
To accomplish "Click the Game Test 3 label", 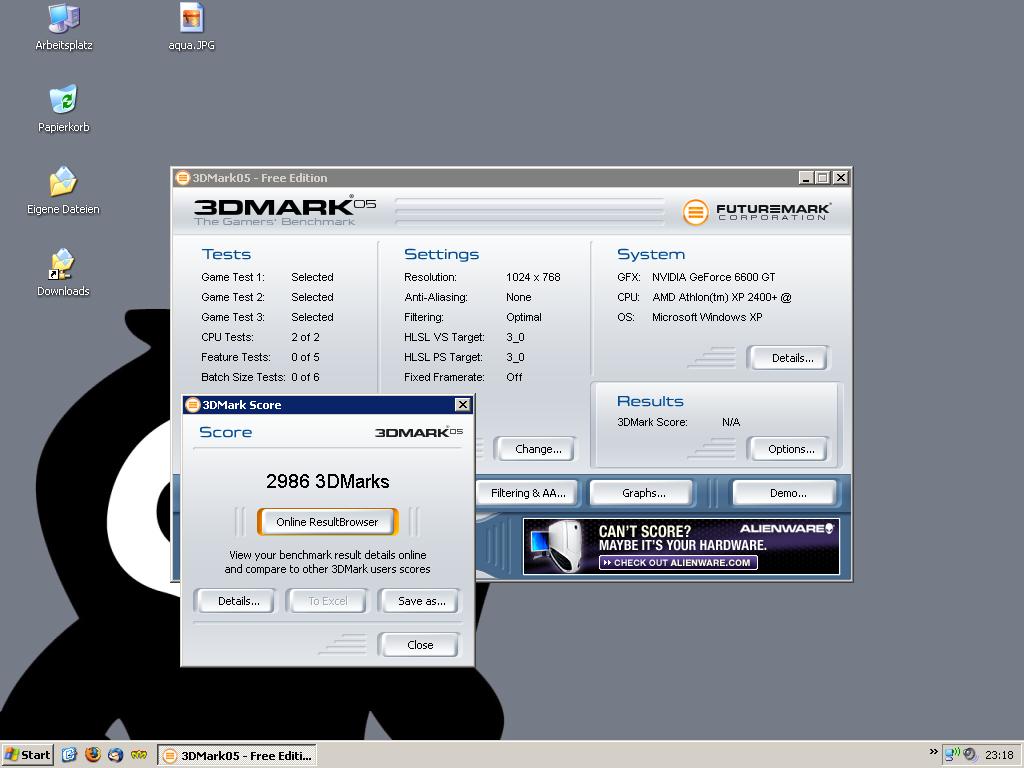I will coord(233,317).
